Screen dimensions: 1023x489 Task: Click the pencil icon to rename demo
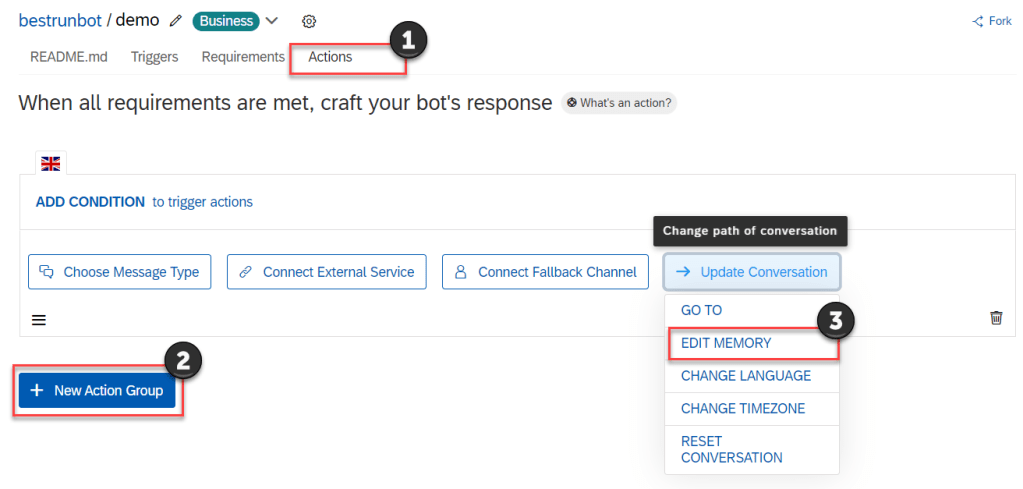coord(176,21)
